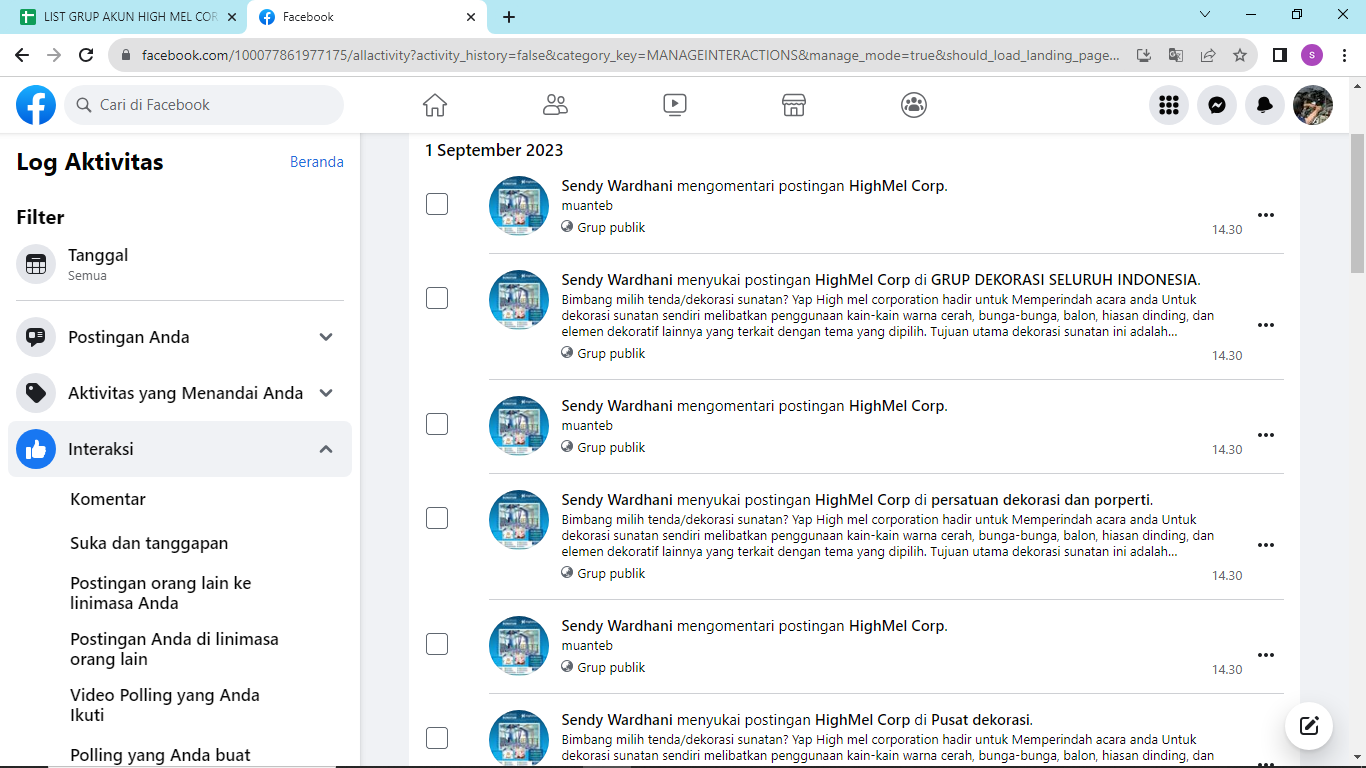Image resolution: width=1366 pixels, height=768 pixels.
Task: Click the Log Aktivitas heading
Action: click(x=90, y=162)
